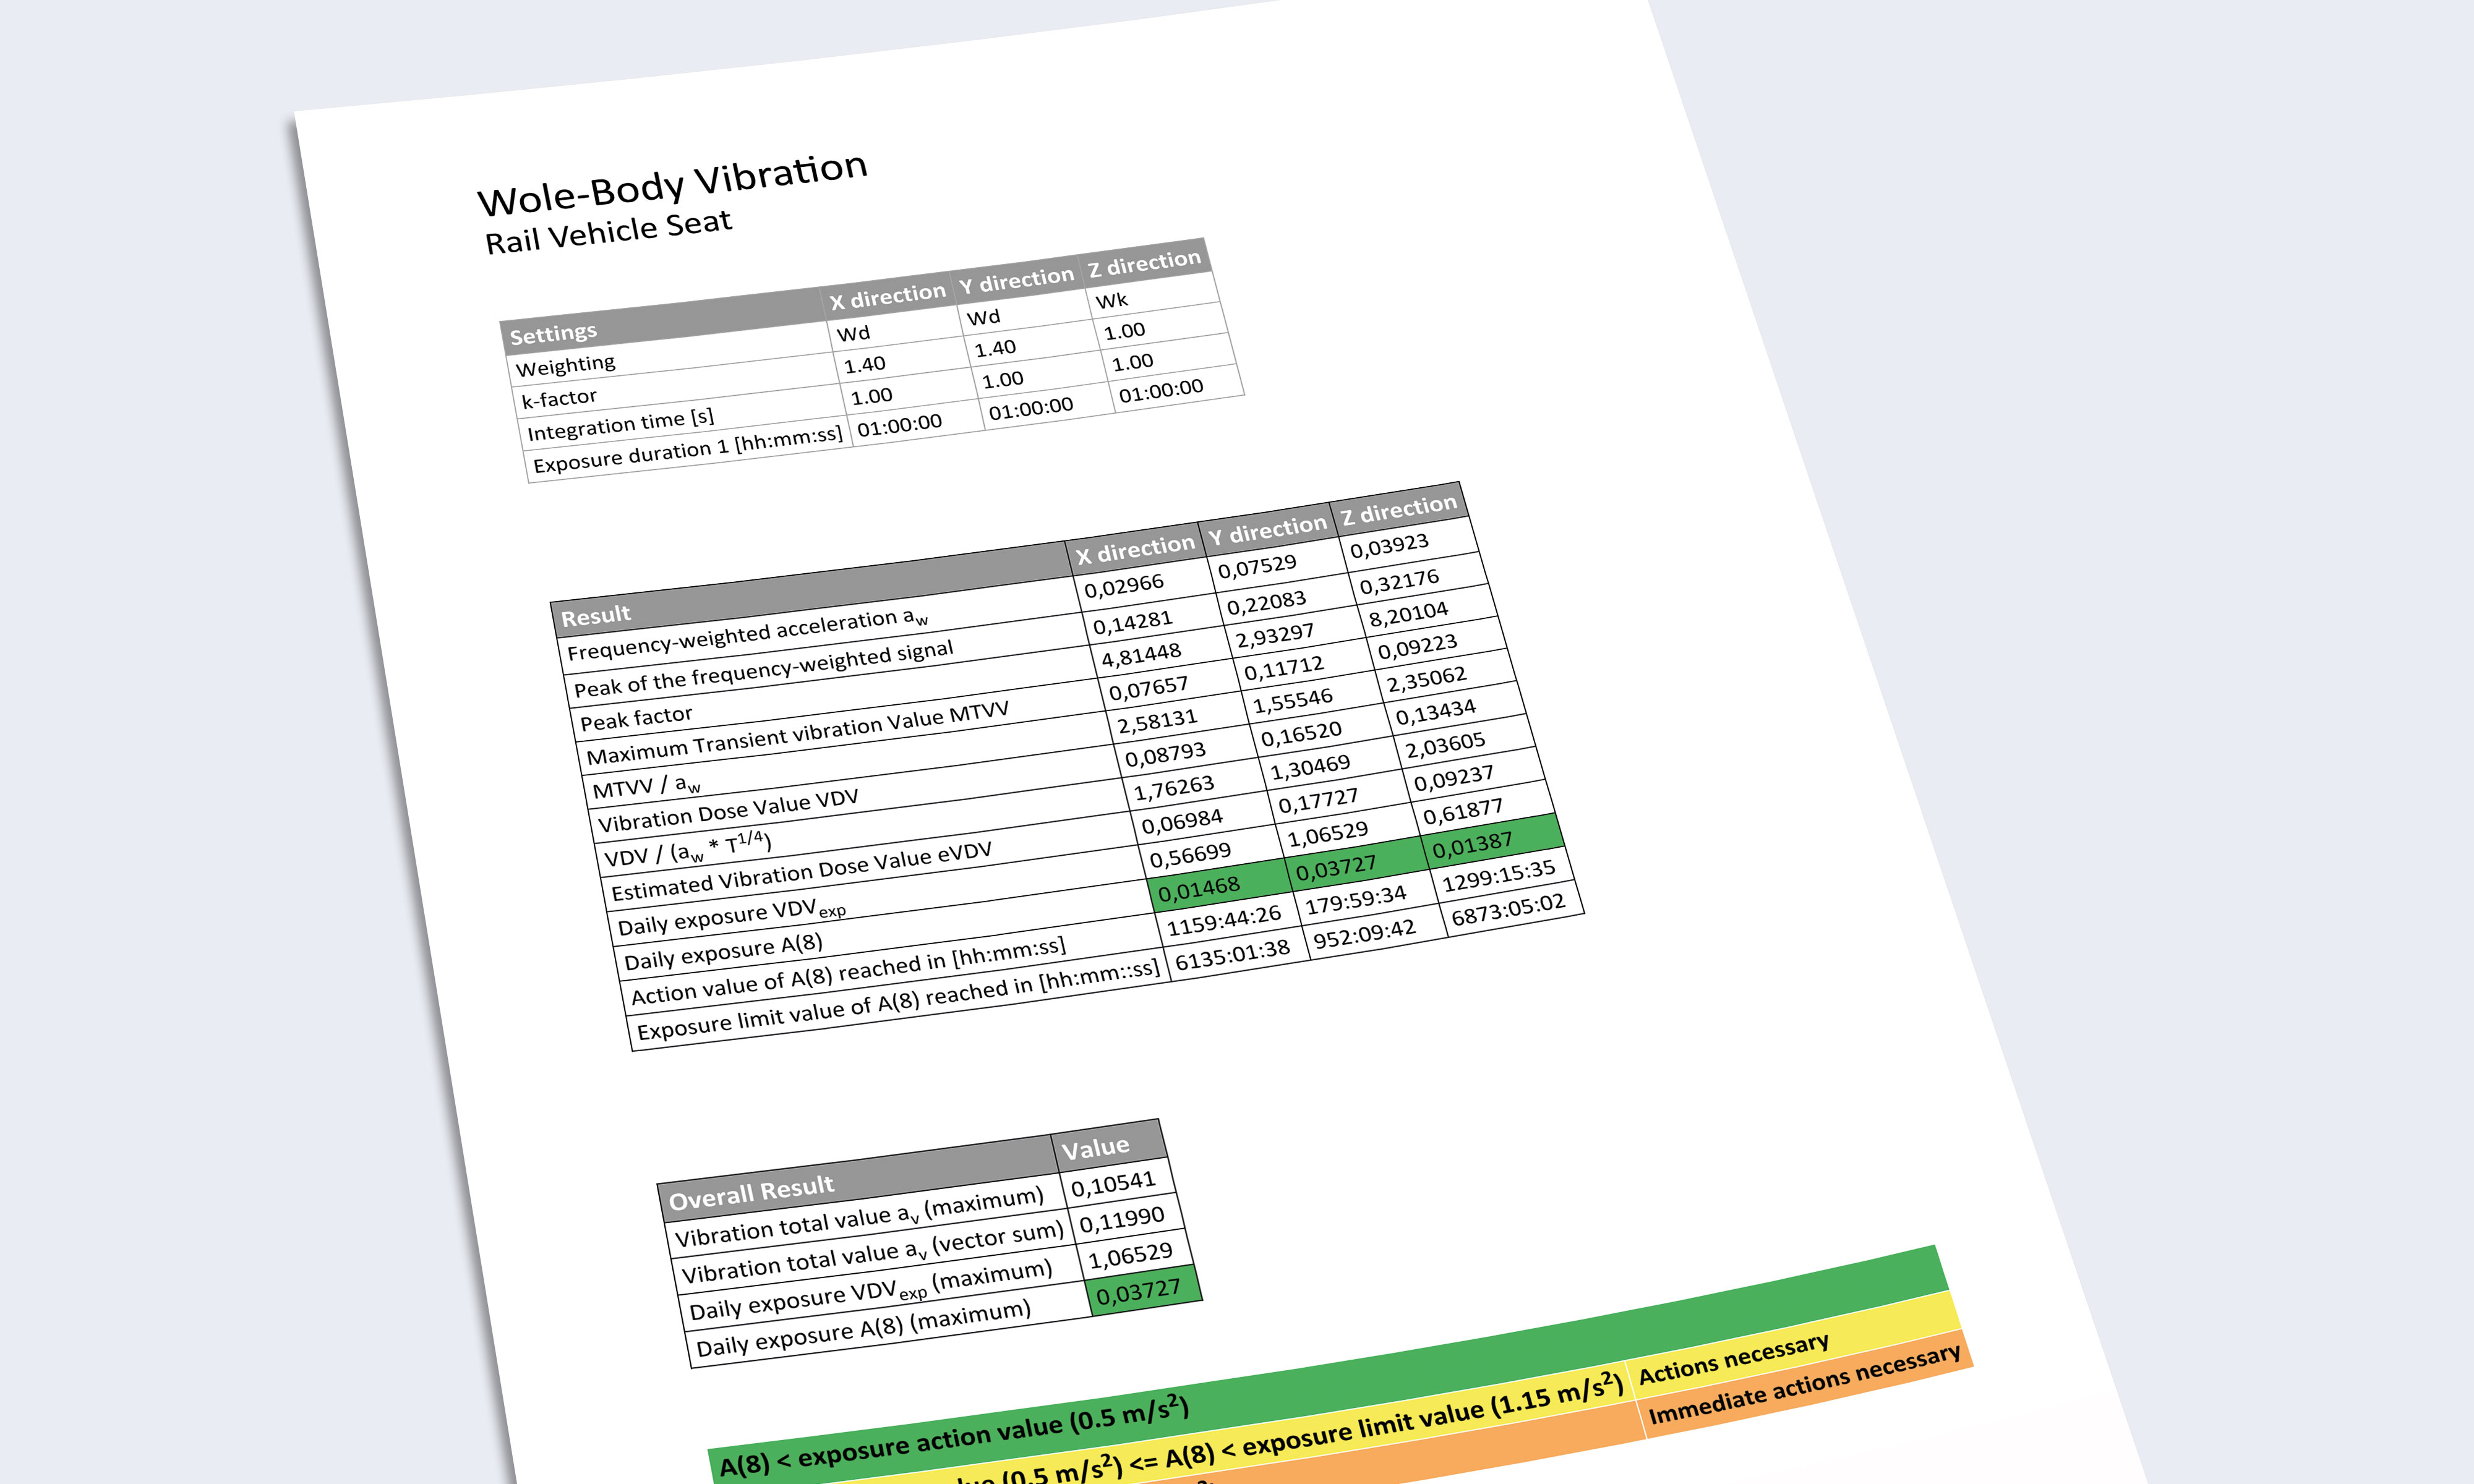Click the 'Wole-Body Vibration' title
2474x1484 pixels.
click(x=672, y=183)
